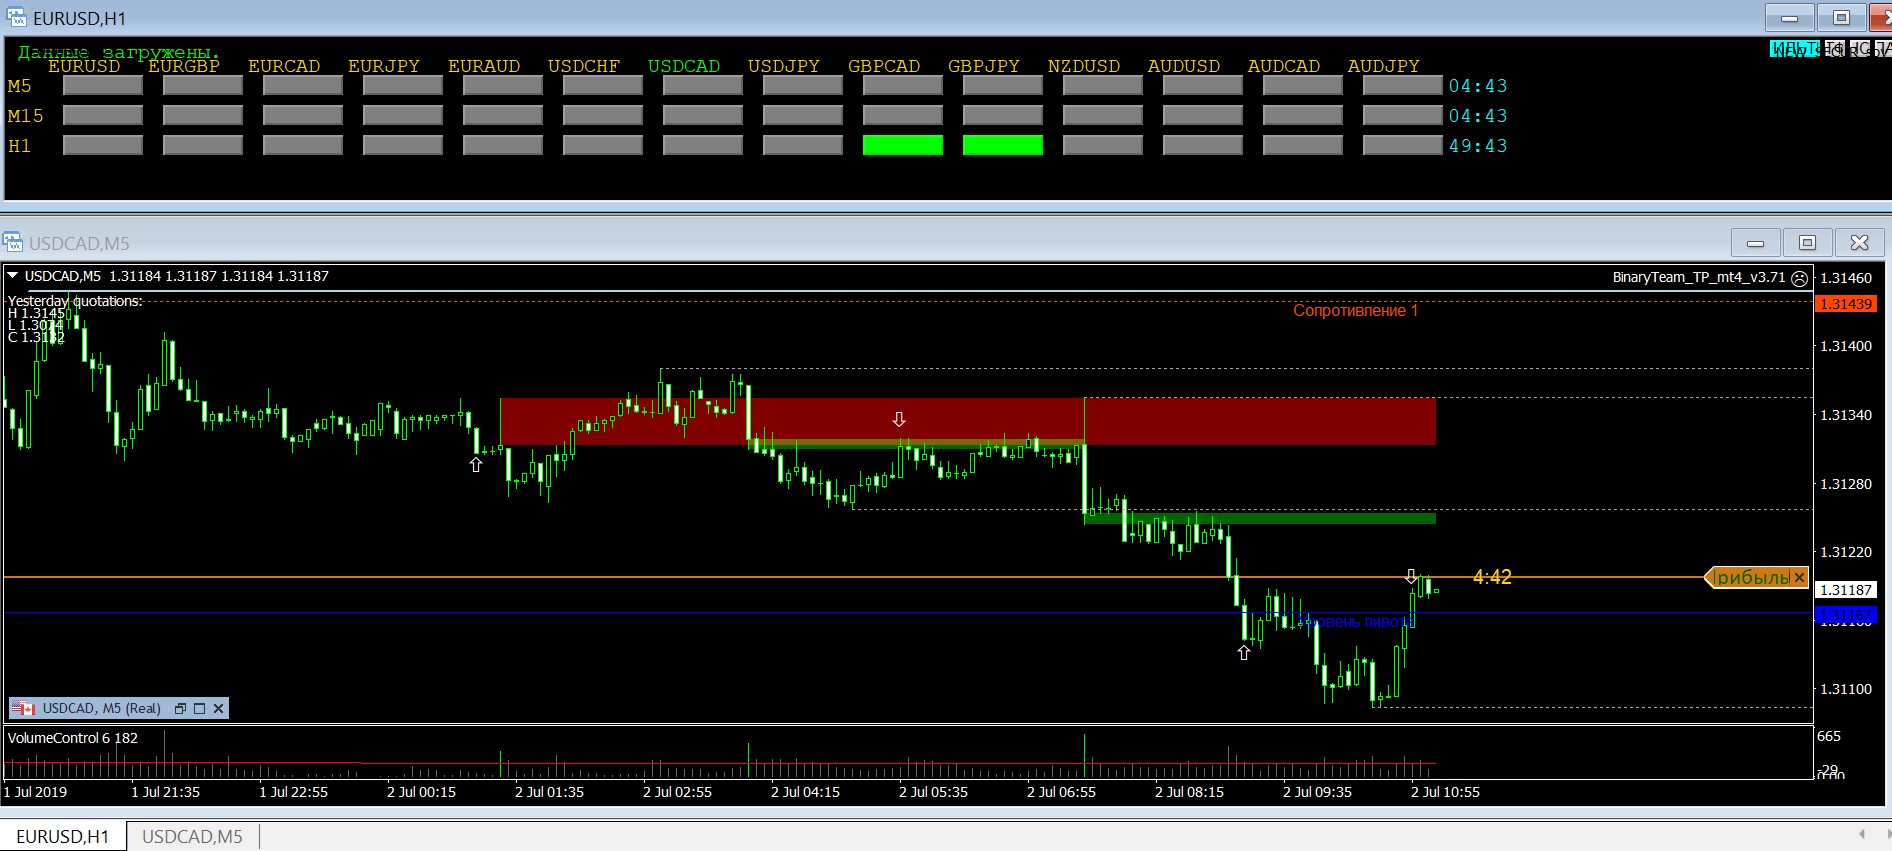
Task: Click the up arrow signal below pivot line
Action: tap(1244, 653)
